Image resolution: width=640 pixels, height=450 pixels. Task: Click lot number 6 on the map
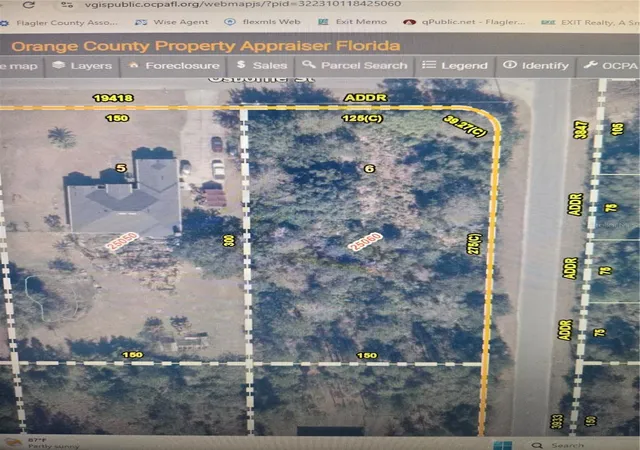point(369,169)
